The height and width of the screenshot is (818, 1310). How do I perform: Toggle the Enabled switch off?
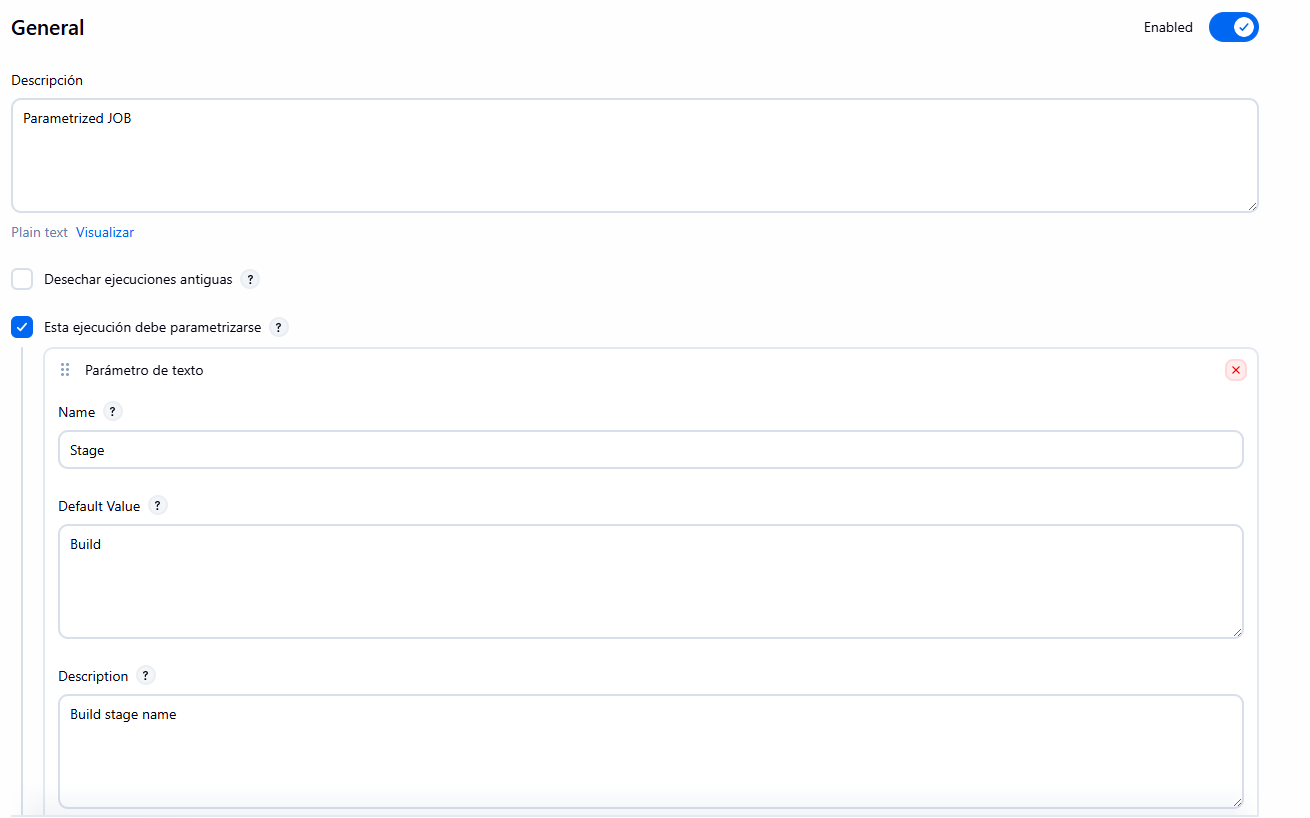click(1233, 27)
